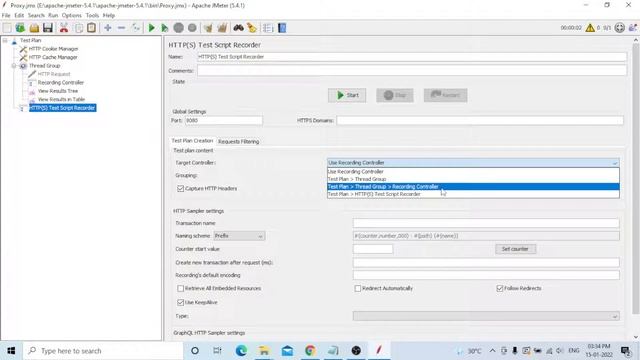Click the Clear All brooms icon
The image size is (640, 360).
click(x=222, y=28)
